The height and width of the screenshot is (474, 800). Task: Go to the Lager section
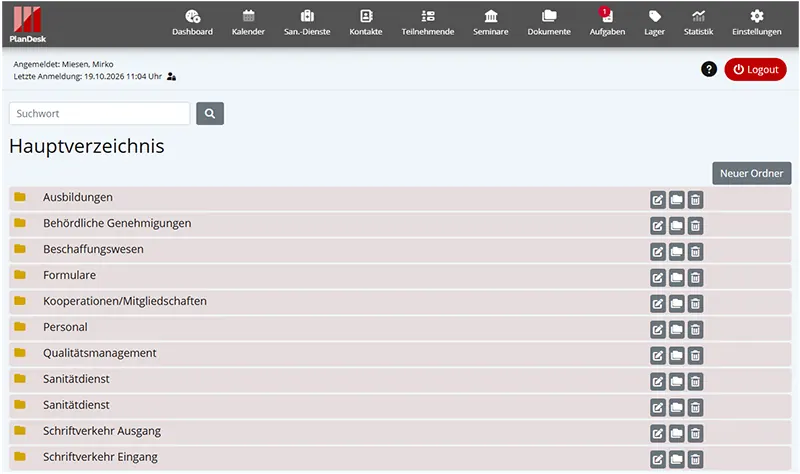pyautogui.click(x=654, y=23)
